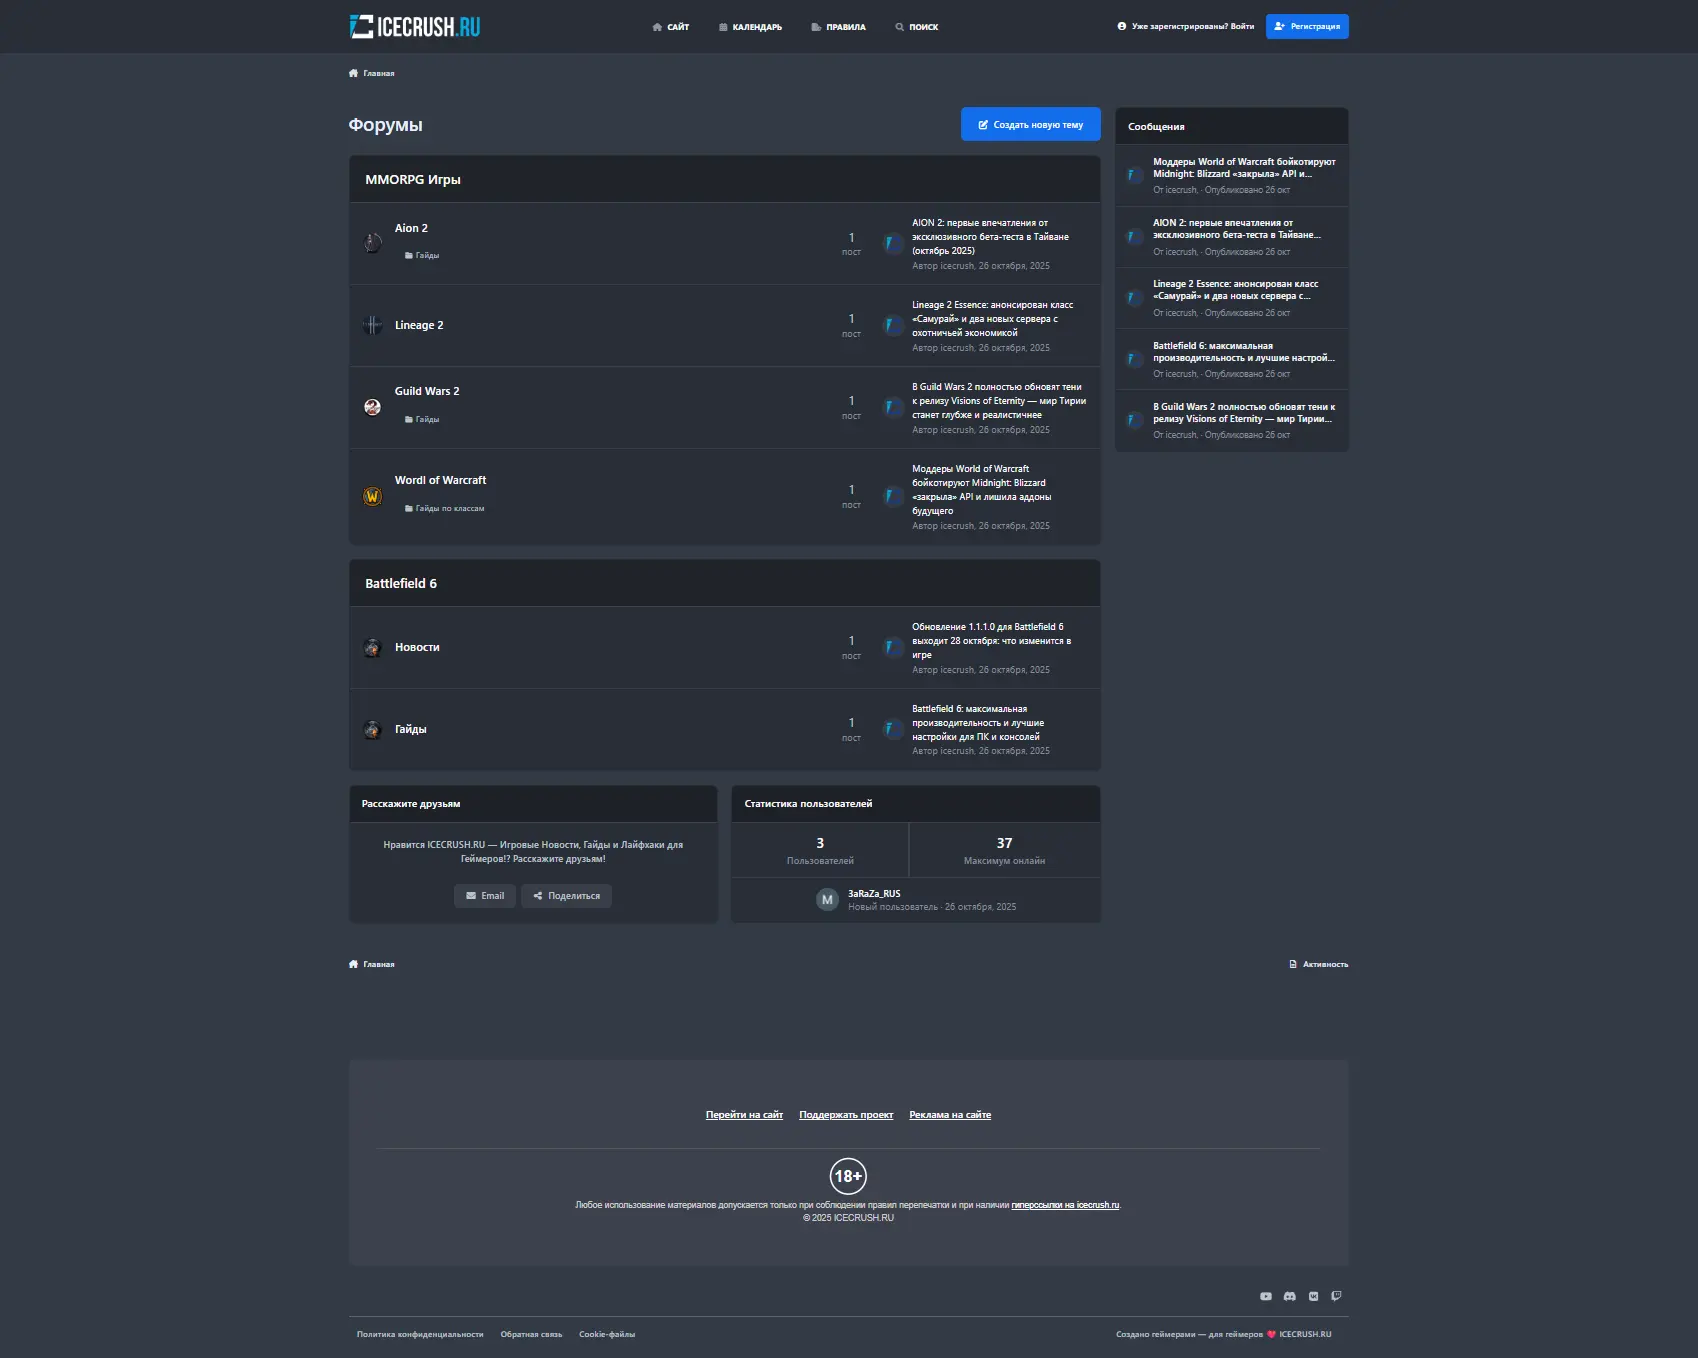Click the Aion 2 forum icon

[x=373, y=243]
